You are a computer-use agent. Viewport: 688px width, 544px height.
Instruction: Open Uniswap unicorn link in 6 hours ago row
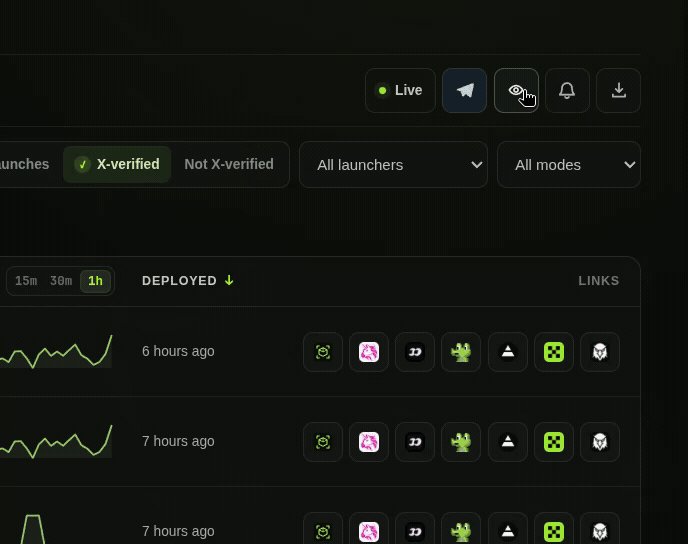(x=369, y=352)
